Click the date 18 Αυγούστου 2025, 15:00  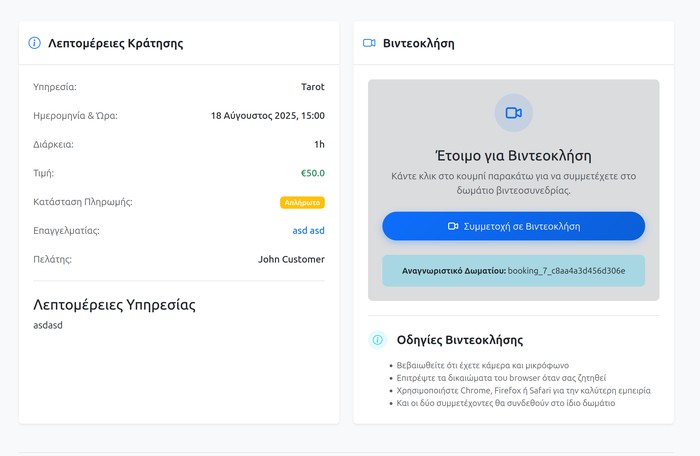point(267,116)
